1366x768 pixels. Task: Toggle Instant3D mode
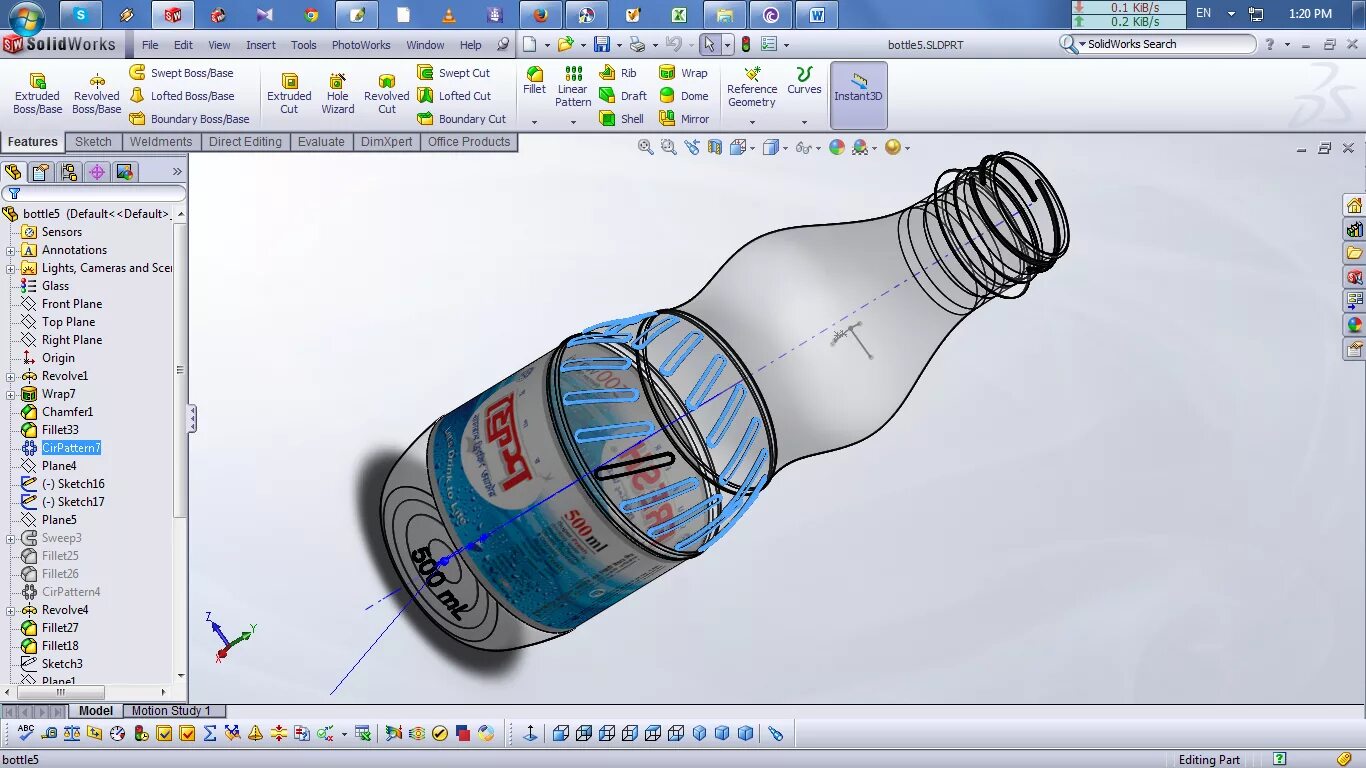(x=858, y=94)
